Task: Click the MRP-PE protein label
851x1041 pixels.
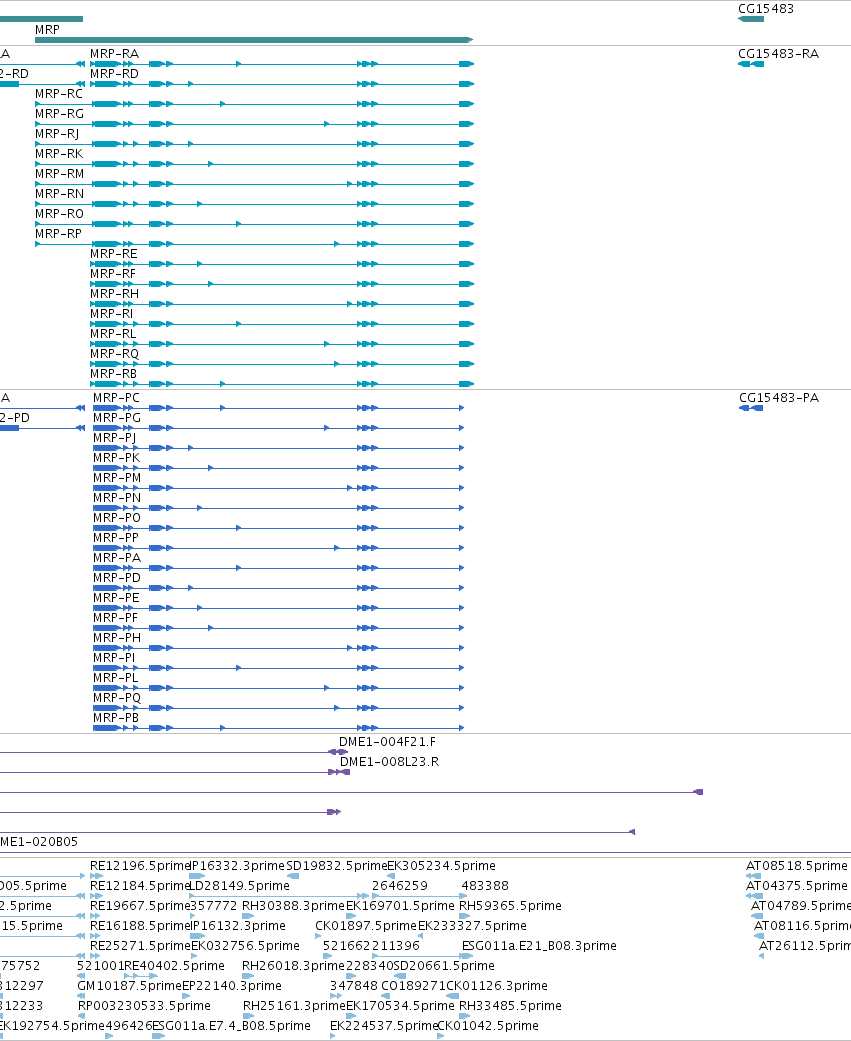Action: [x=116, y=597]
